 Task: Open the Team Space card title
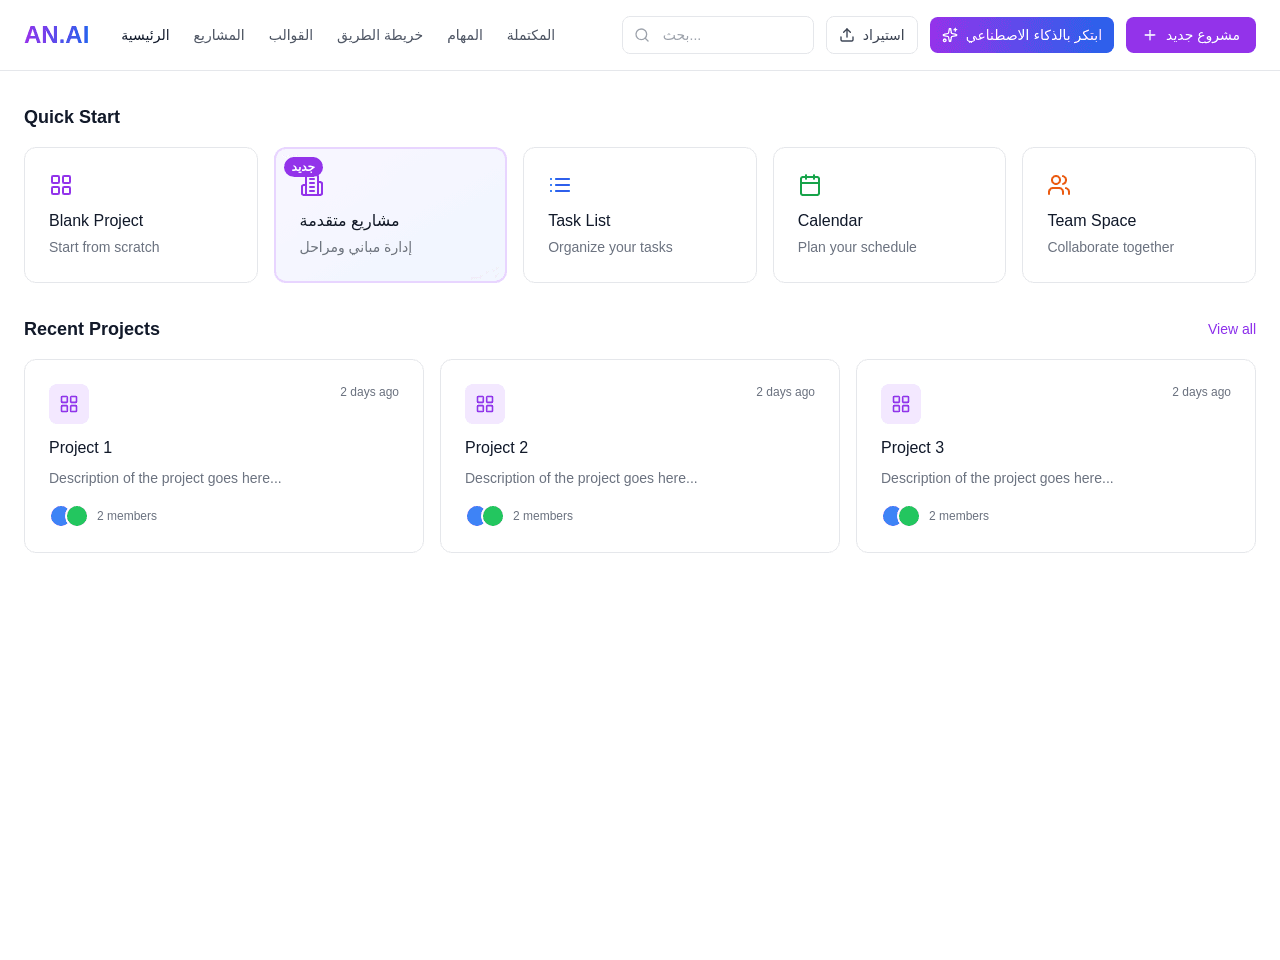click(x=1092, y=220)
